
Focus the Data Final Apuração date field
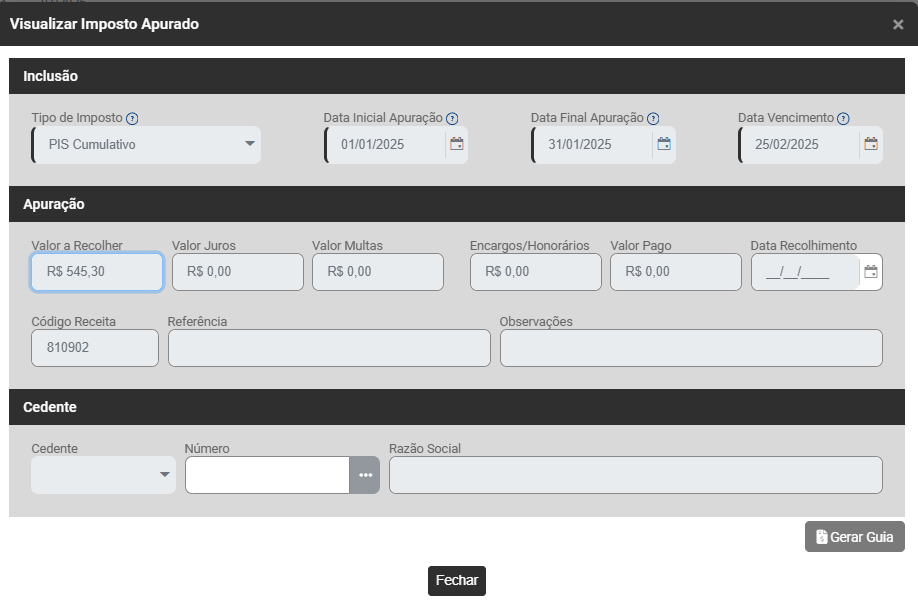[593, 145]
